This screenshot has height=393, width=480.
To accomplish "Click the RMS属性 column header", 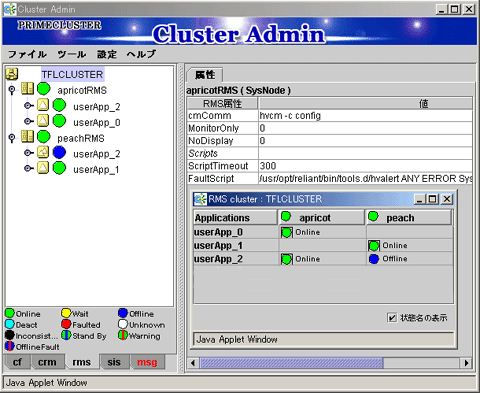I will click(x=223, y=104).
